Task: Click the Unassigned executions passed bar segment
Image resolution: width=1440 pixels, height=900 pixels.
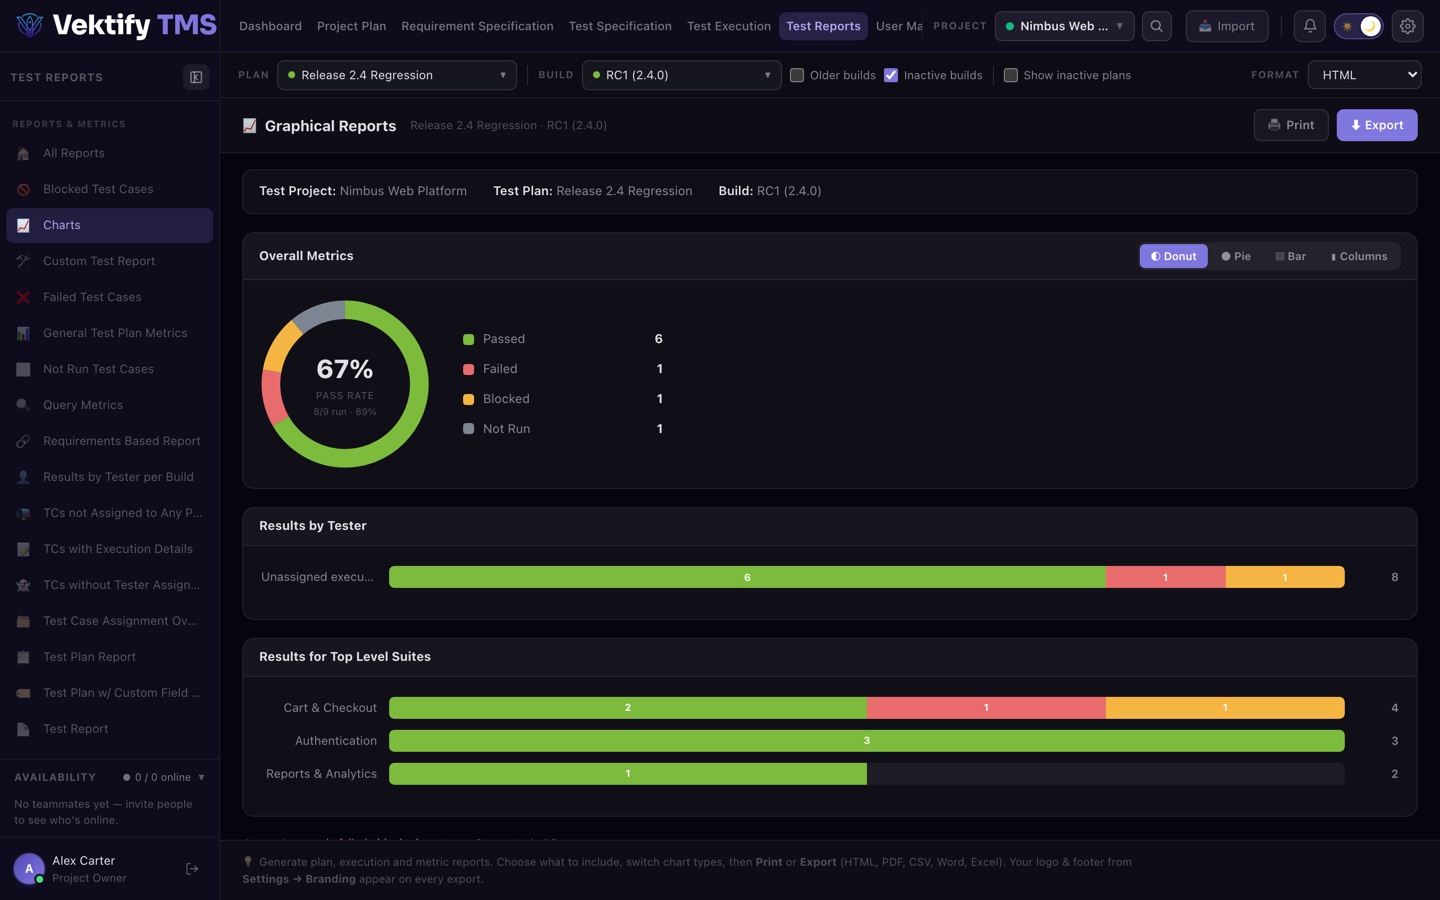Action: pyautogui.click(x=747, y=577)
